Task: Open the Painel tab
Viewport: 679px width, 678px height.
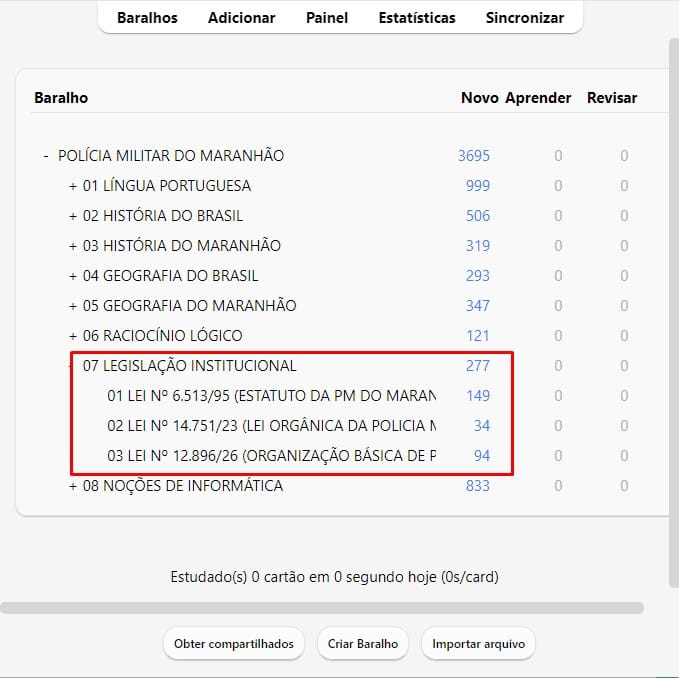Action: 327,18
